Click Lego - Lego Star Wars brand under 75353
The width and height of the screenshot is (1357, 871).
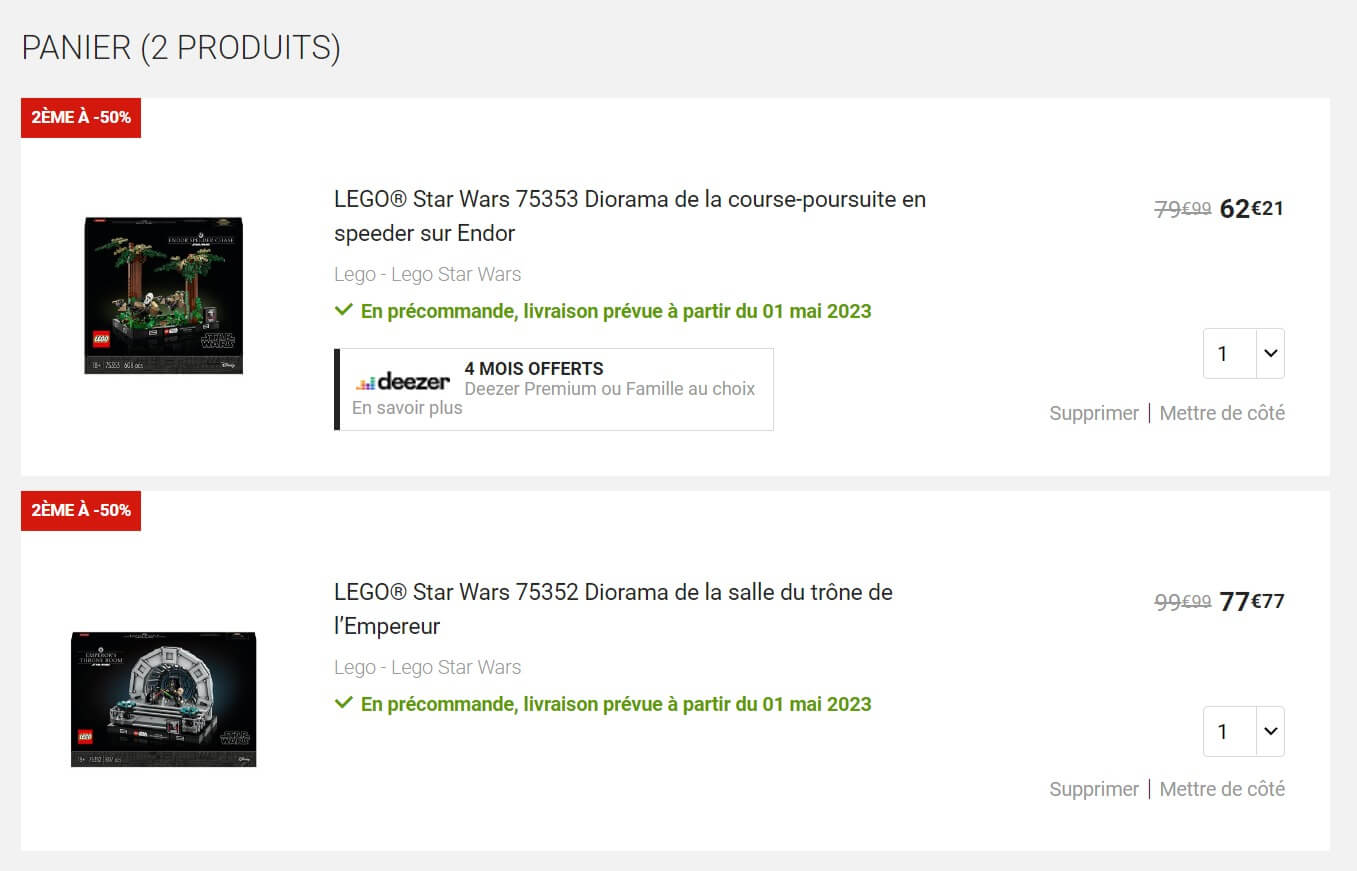(x=427, y=274)
